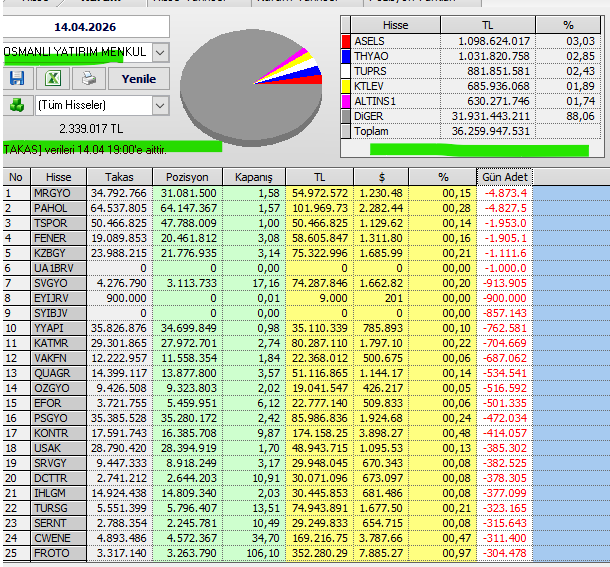Sort by the Gün Adet column header

505,177
